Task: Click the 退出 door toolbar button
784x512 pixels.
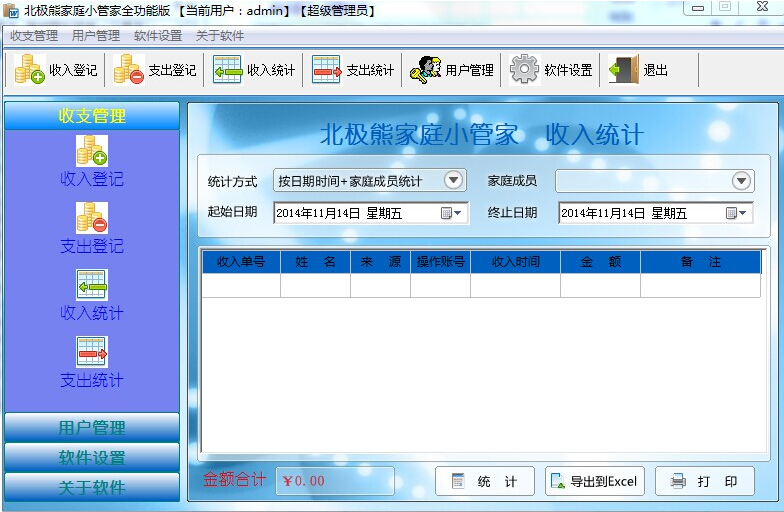Action: coord(638,70)
